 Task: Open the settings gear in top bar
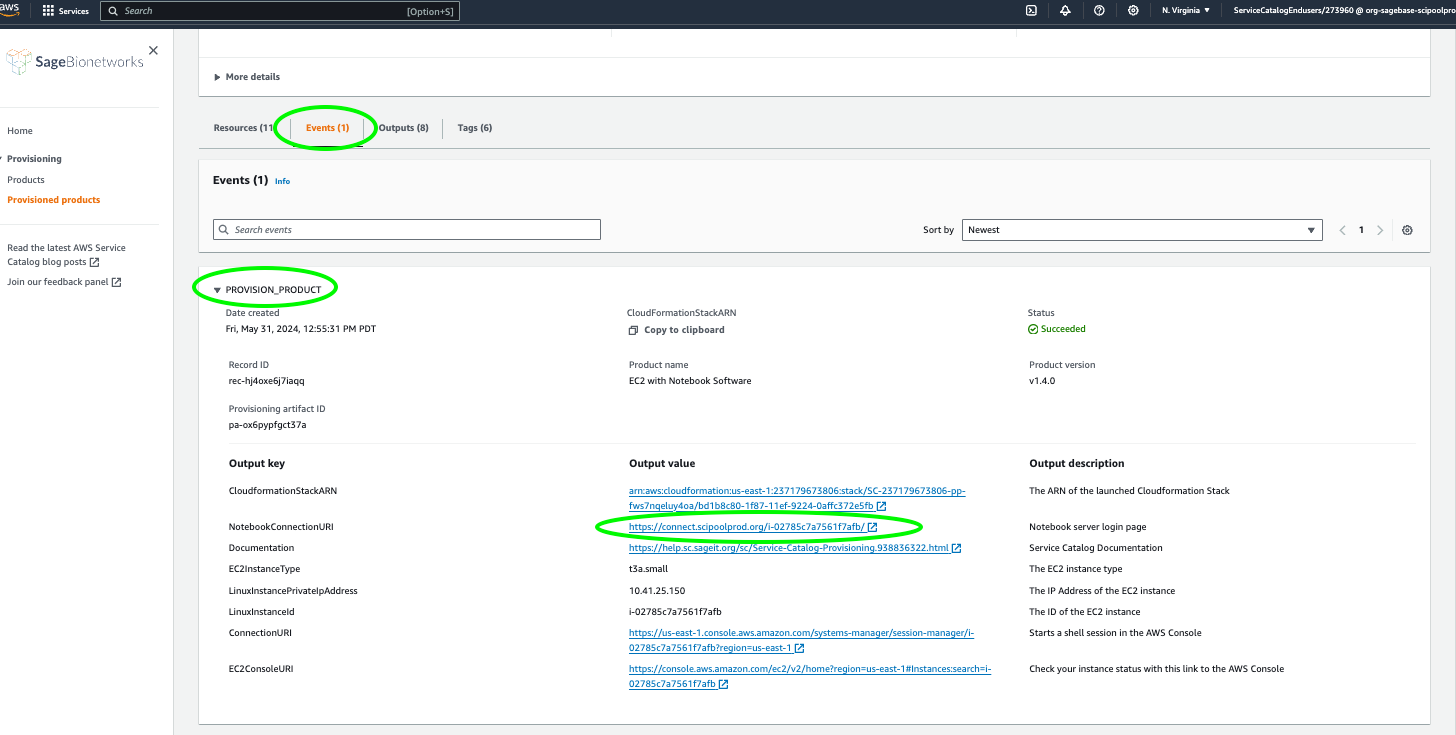click(1133, 11)
